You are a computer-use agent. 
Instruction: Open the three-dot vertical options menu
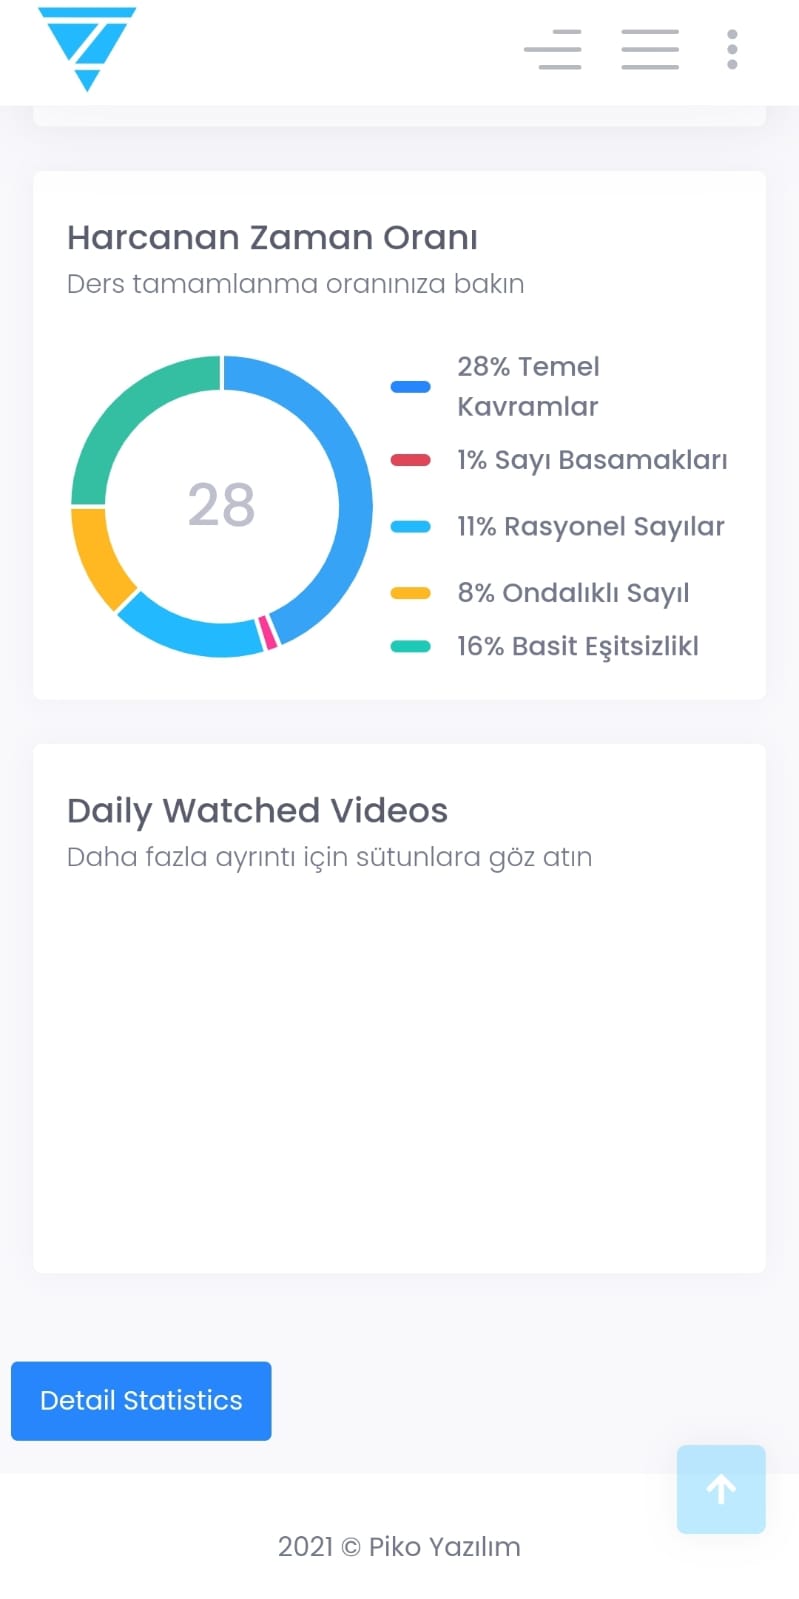(x=732, y=49)
